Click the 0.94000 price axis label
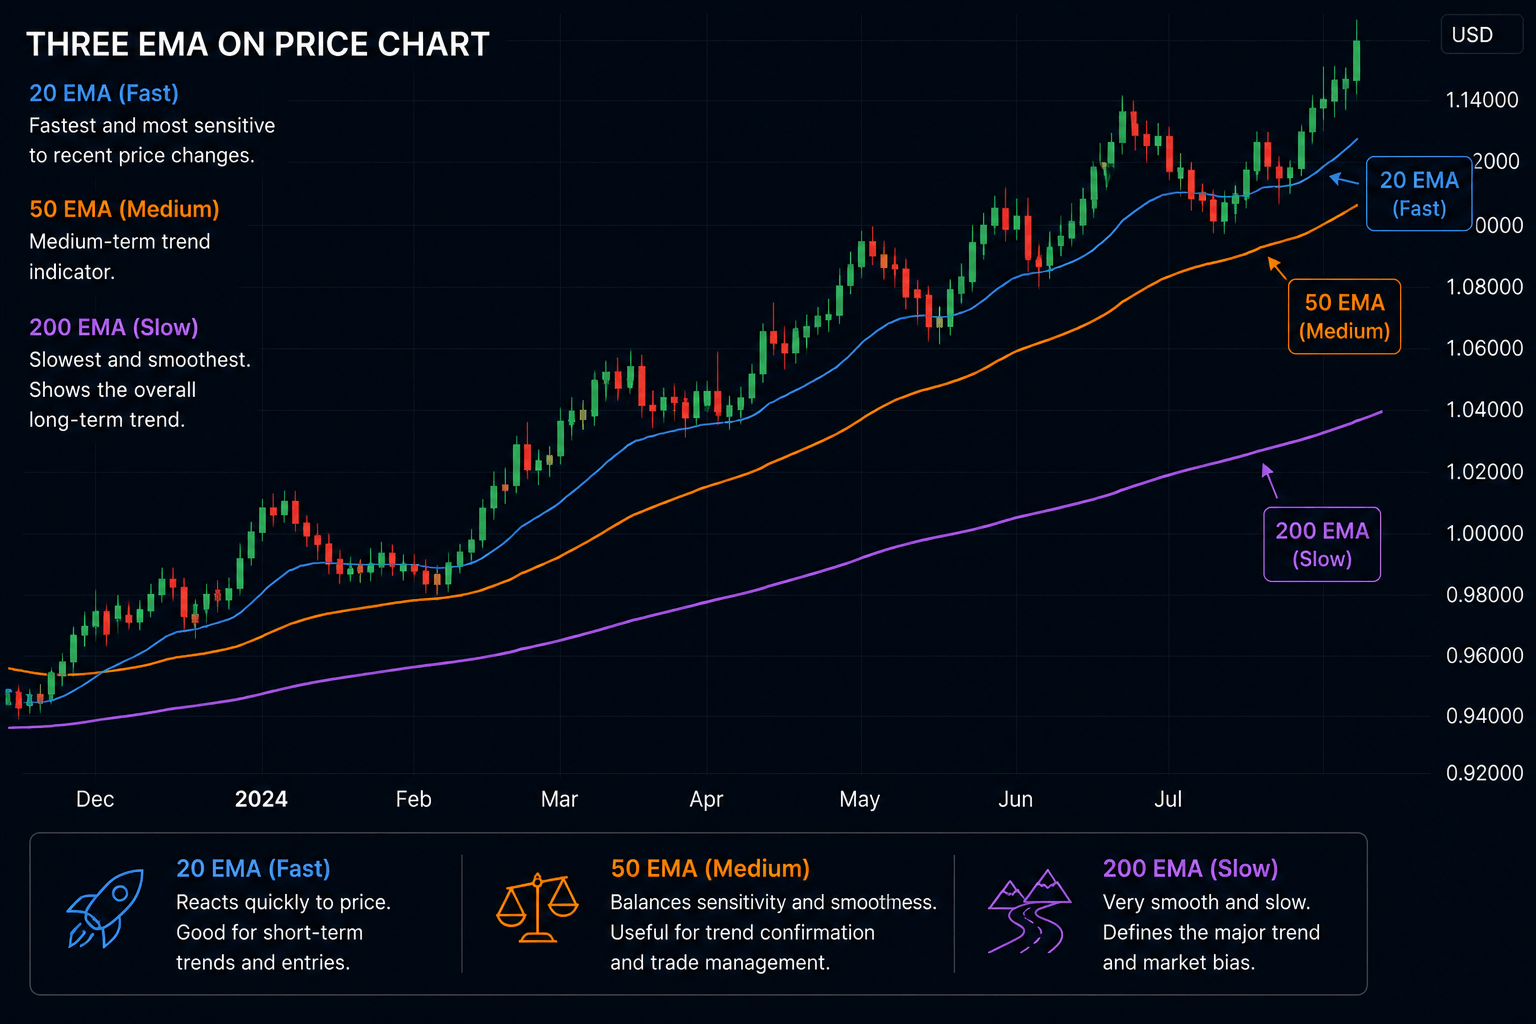This screenshot has width=1536, height=1024. (x=1485, y=716)
